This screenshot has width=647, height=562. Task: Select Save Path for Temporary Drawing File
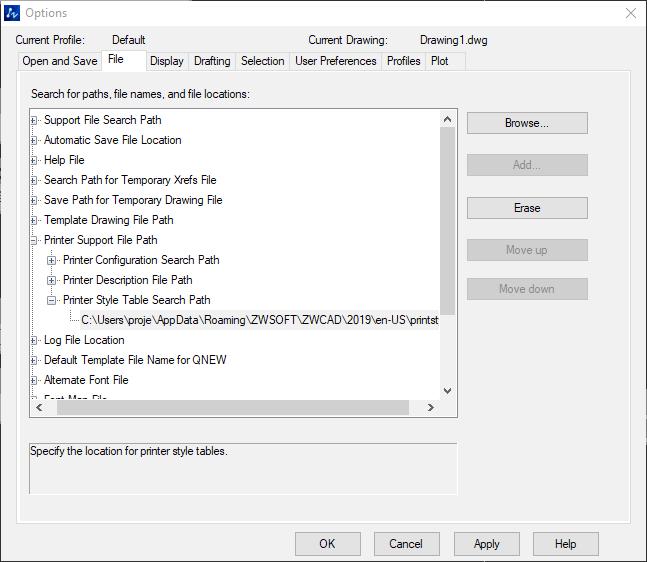tap(133, 200)
